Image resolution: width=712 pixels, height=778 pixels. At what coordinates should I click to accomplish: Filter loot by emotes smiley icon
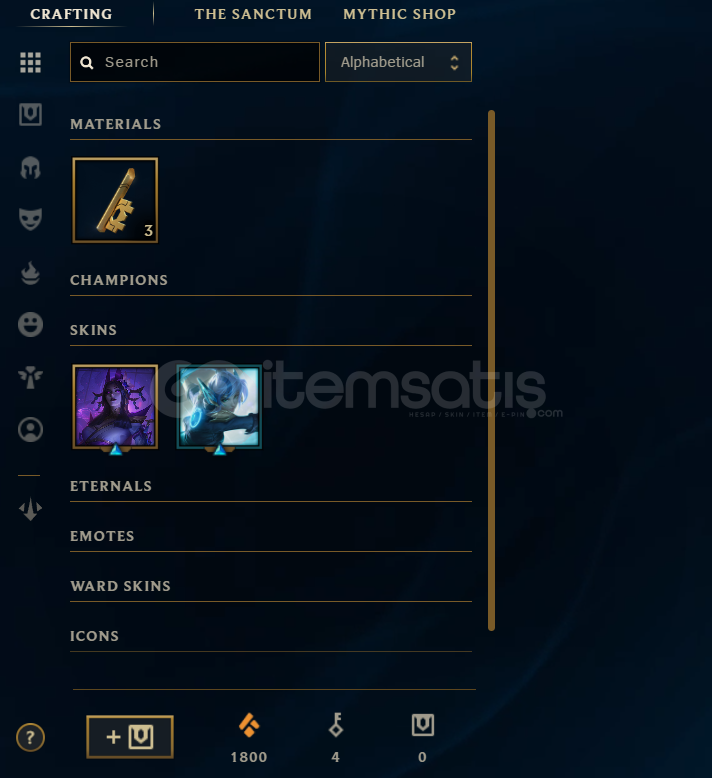(30, 324)
